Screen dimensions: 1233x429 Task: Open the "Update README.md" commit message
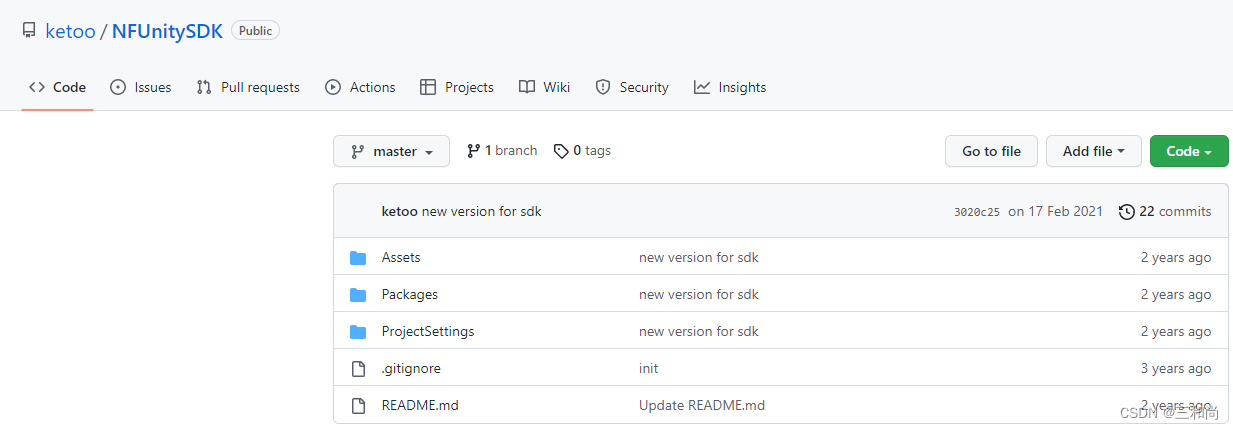pyautogui.click(x=702, y=405)
